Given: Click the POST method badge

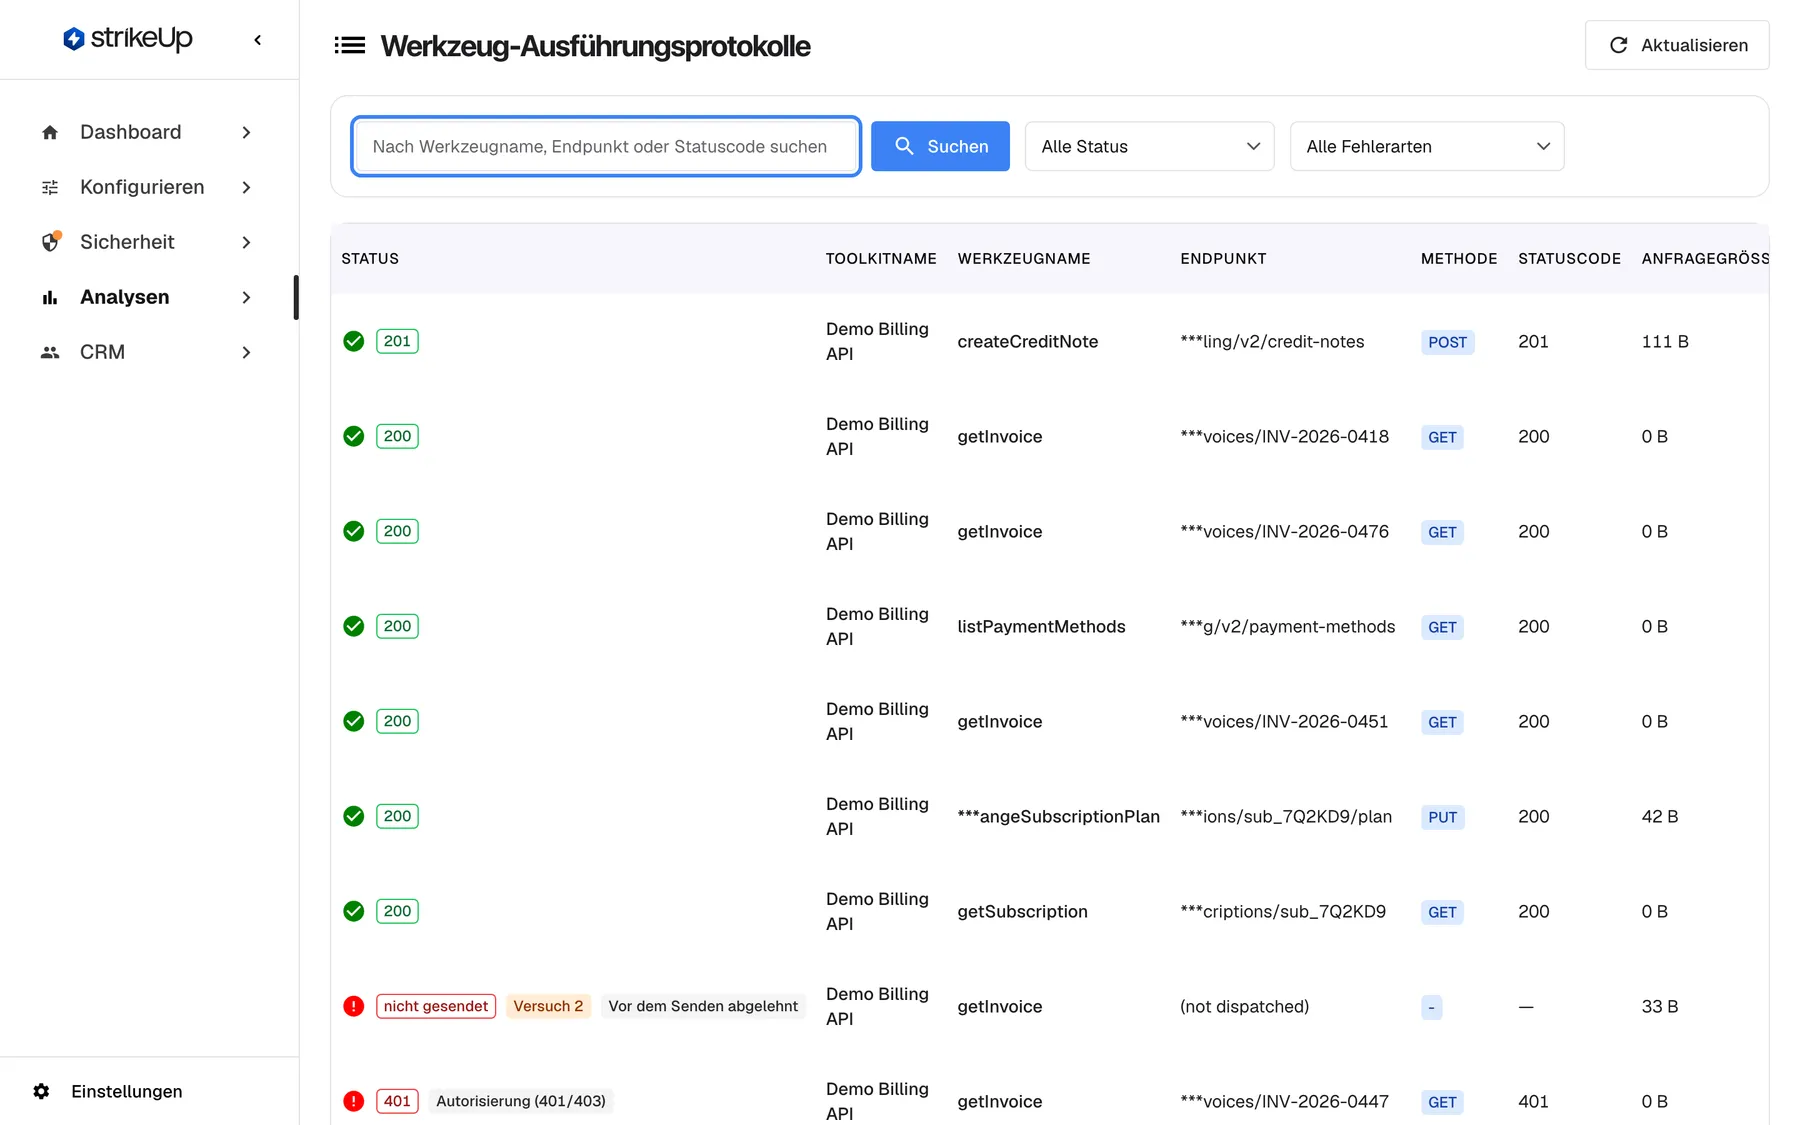Looking at the screenshot, I should point(1447,342).
